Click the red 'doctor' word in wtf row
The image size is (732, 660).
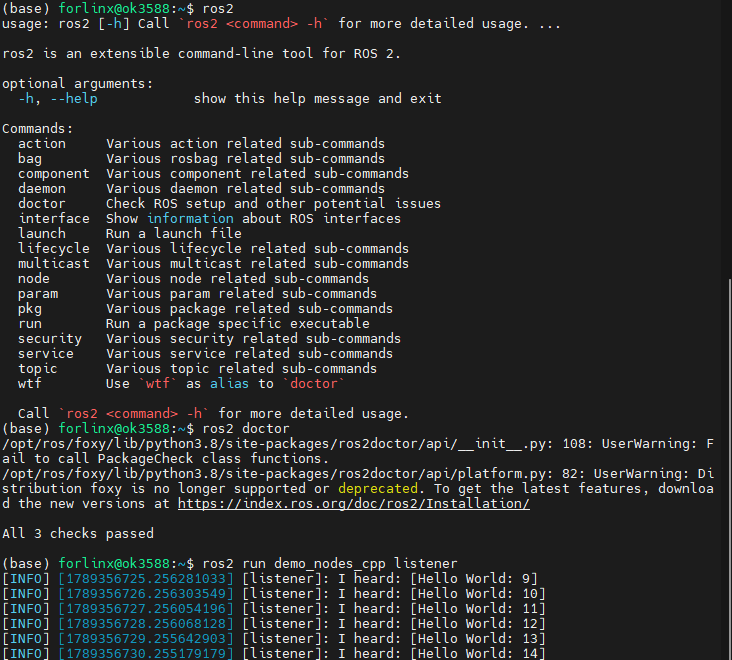tap(314, 384)
